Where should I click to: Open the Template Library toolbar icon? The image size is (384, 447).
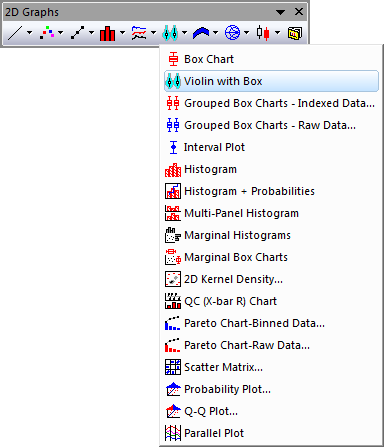point(295,33)
